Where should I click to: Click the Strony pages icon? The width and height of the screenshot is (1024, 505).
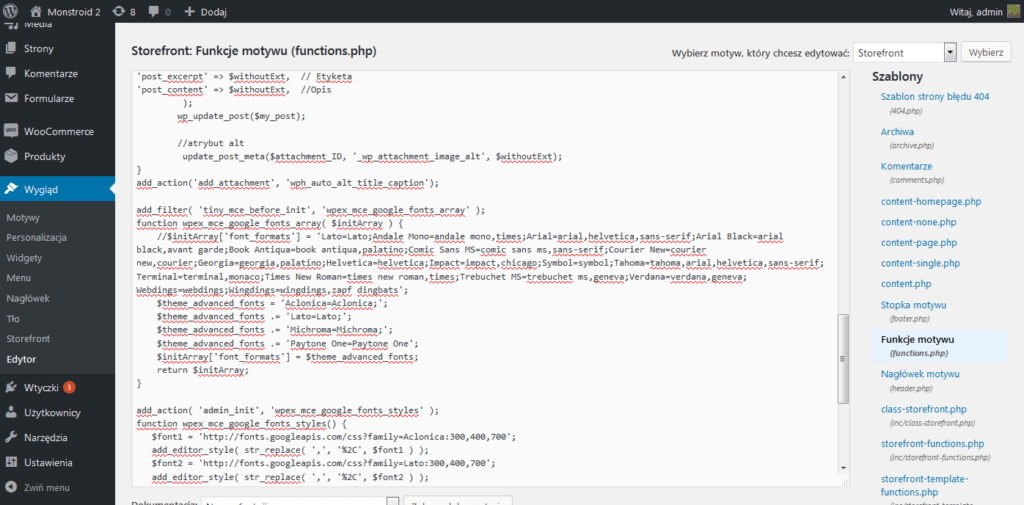[10, 48]
